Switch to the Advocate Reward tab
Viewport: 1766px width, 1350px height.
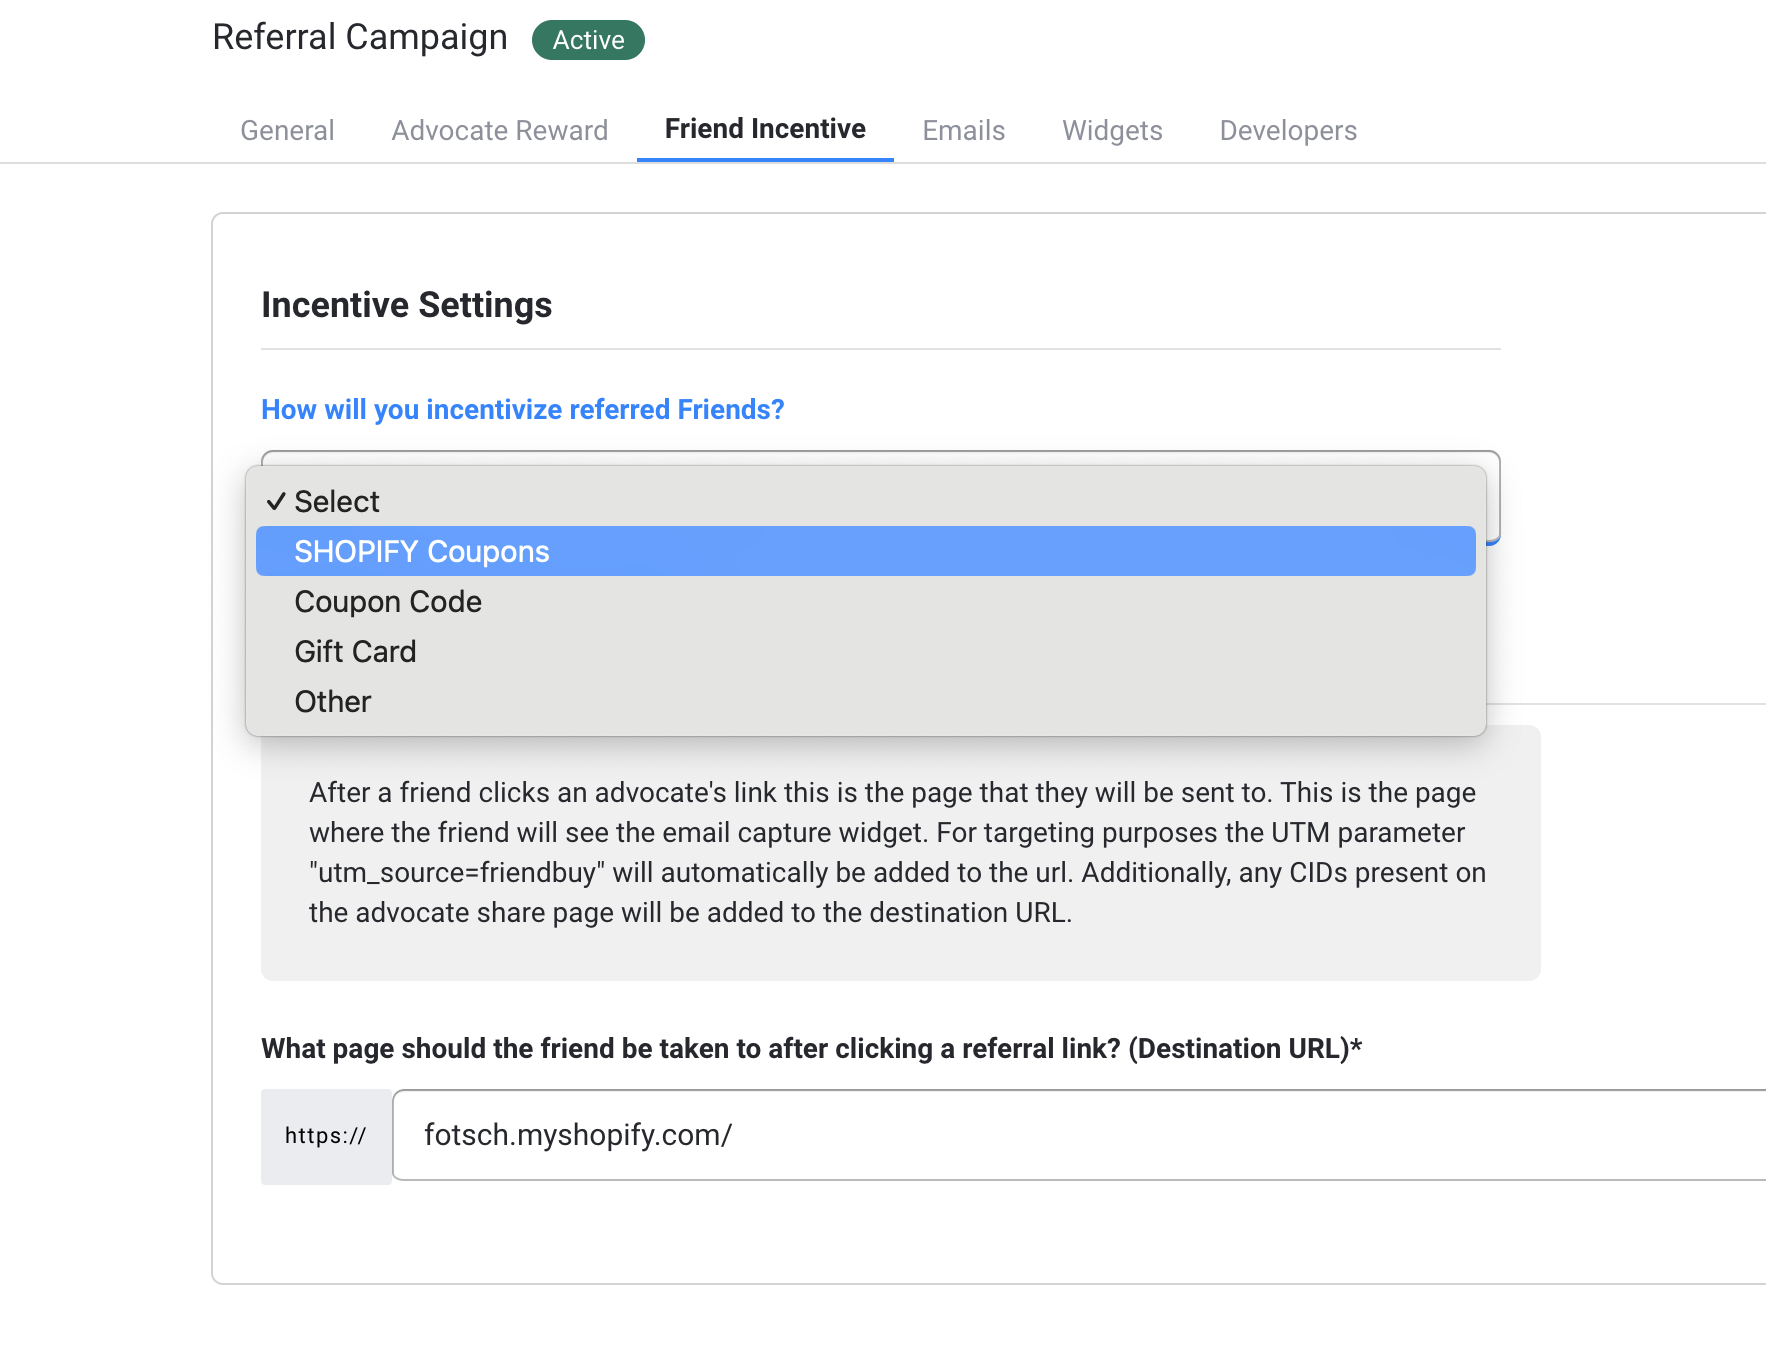point(499,130)
